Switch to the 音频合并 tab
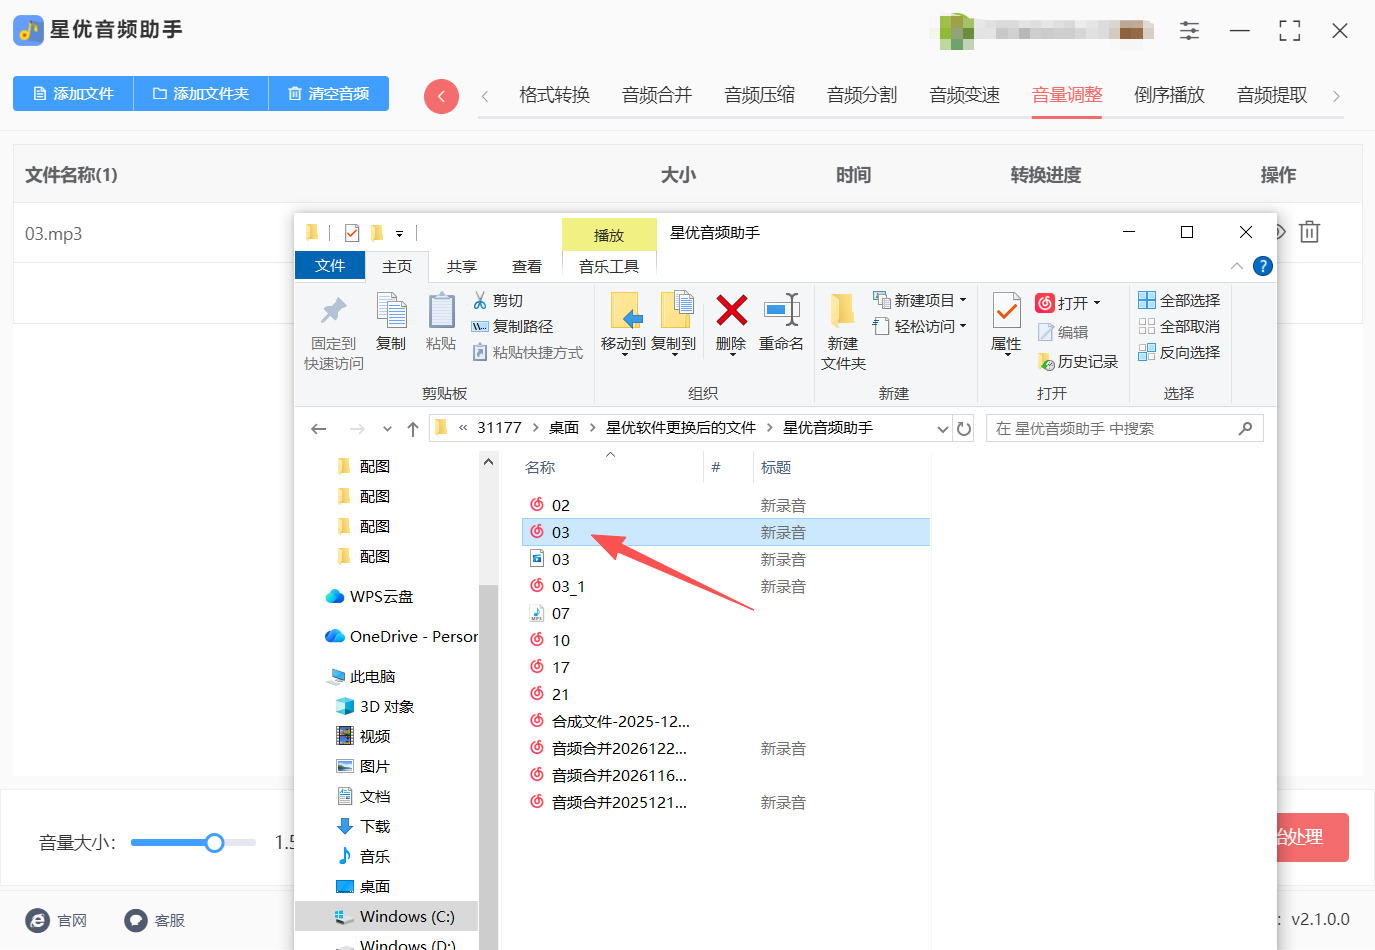Viewport: 1375px width, 950px height. pos(657,95)
